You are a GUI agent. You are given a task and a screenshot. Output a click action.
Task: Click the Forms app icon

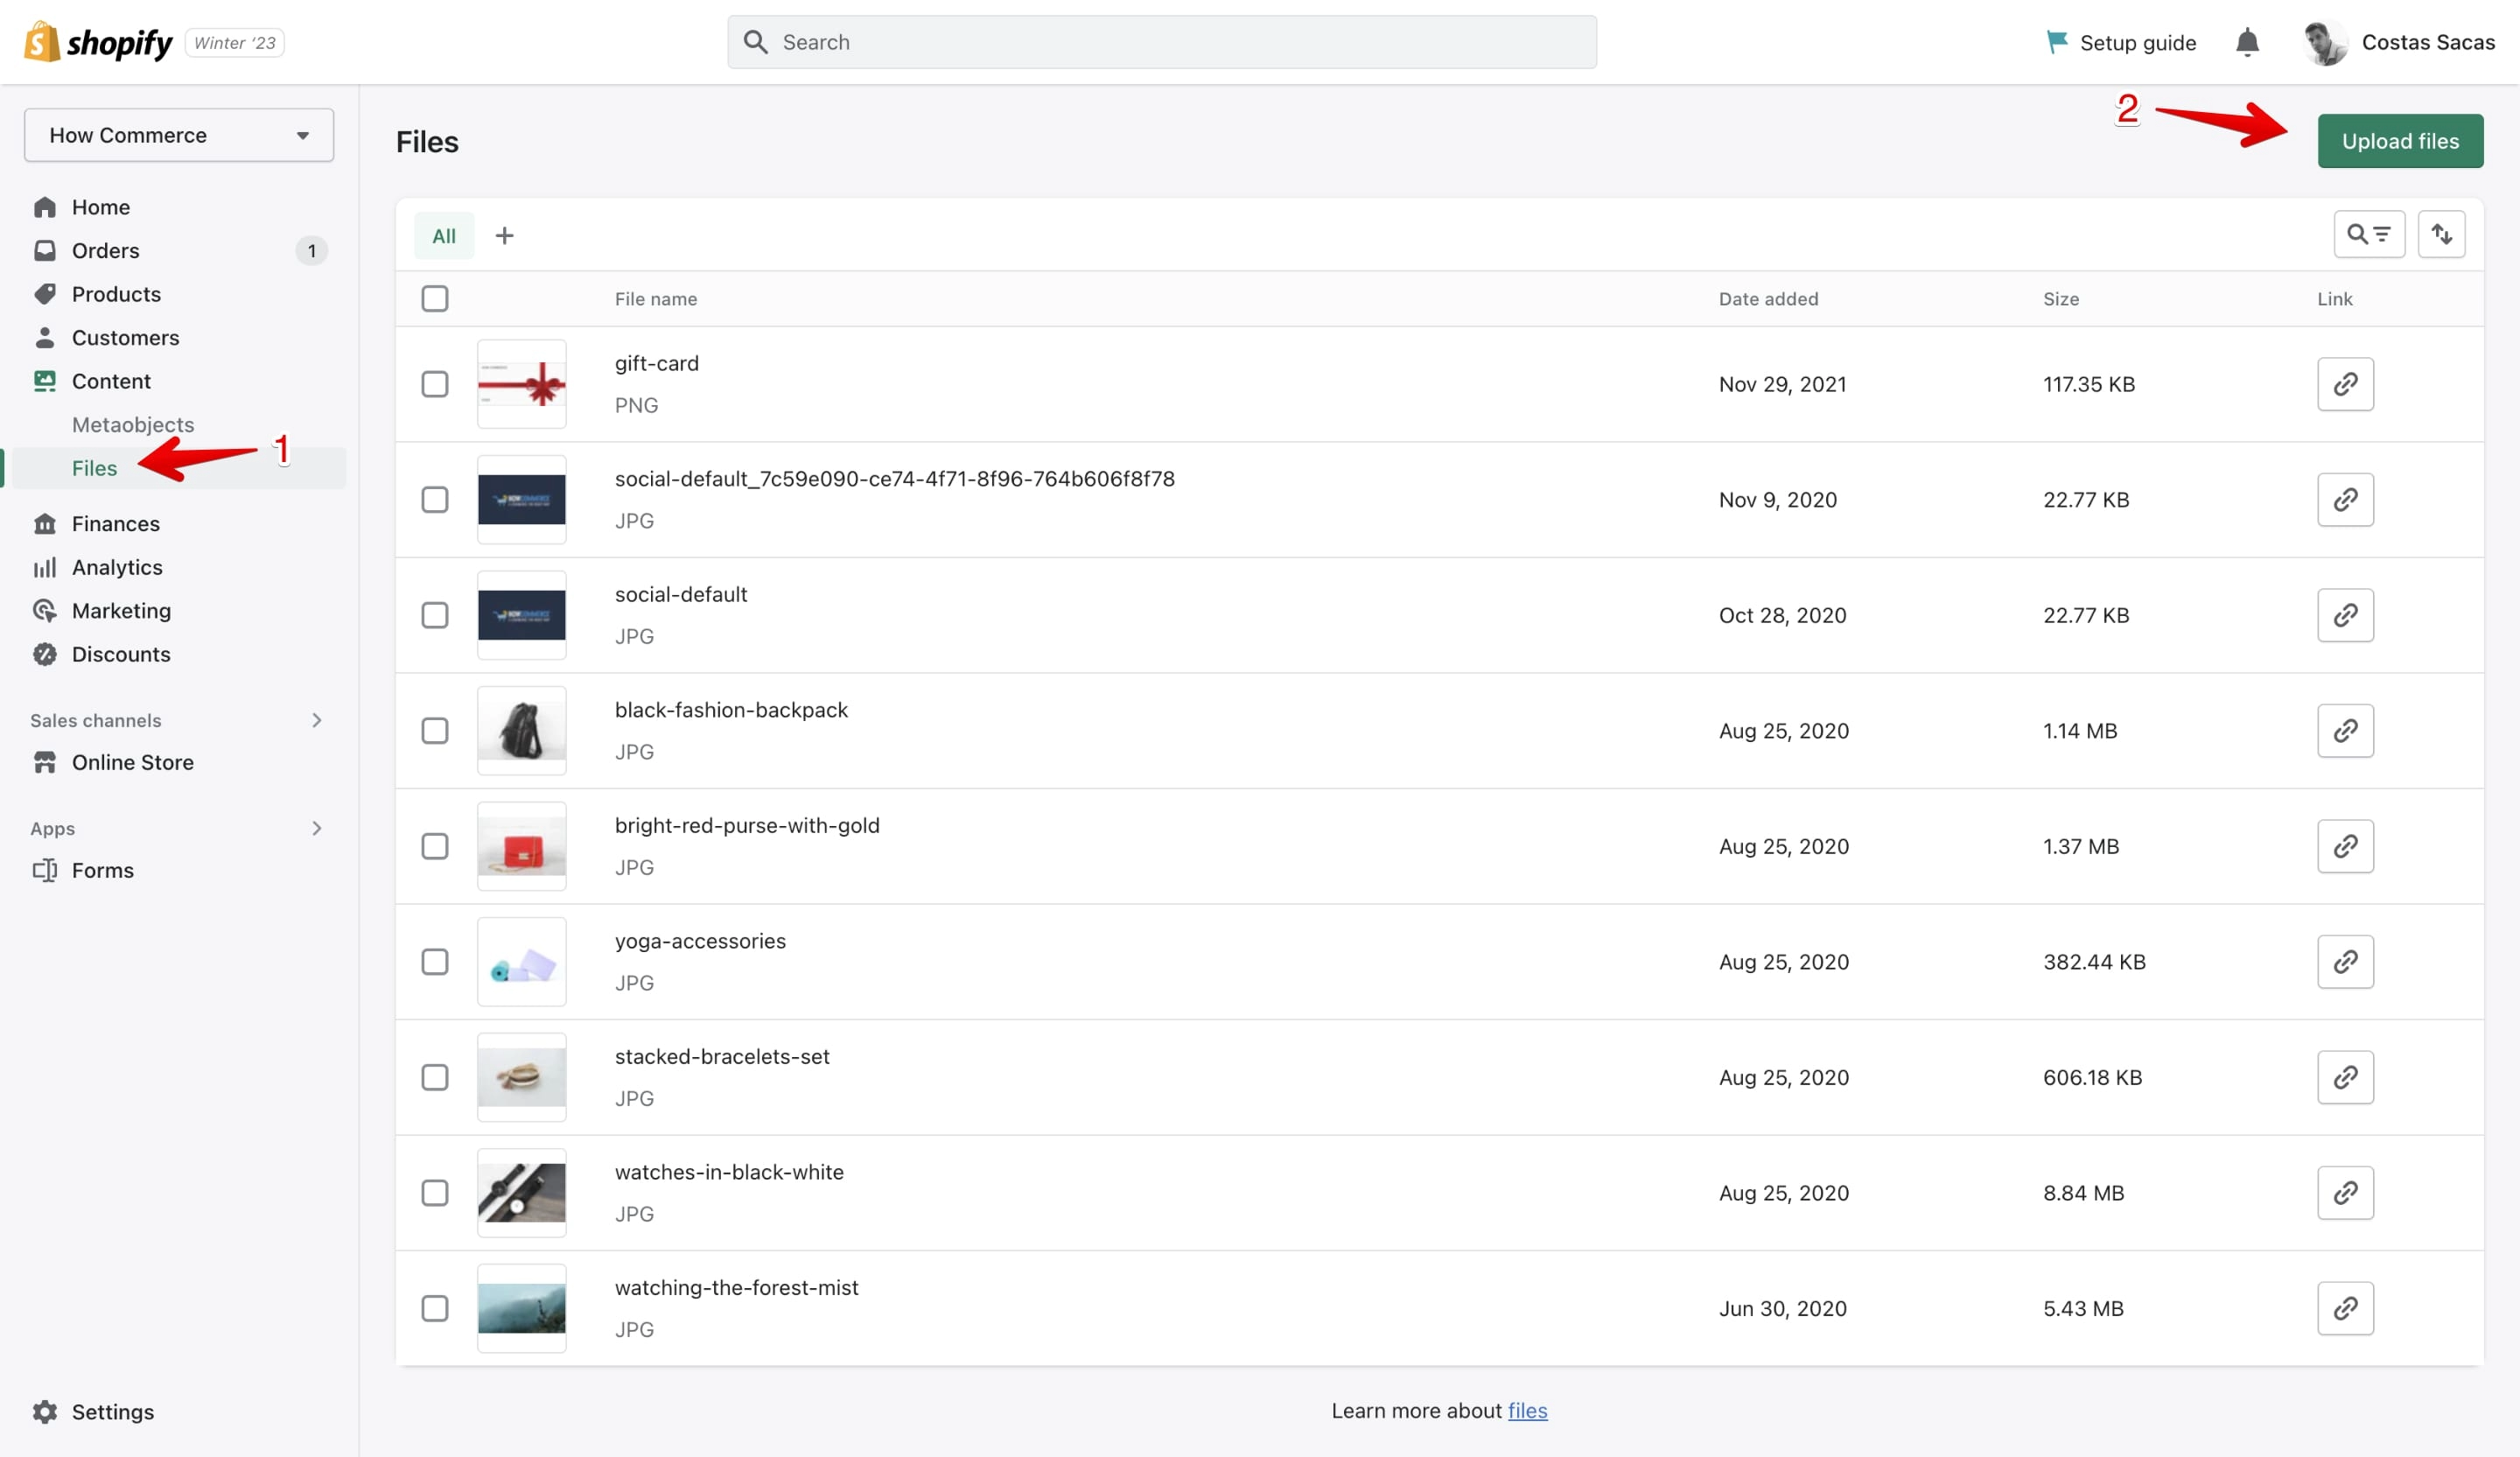pos(45,870)
